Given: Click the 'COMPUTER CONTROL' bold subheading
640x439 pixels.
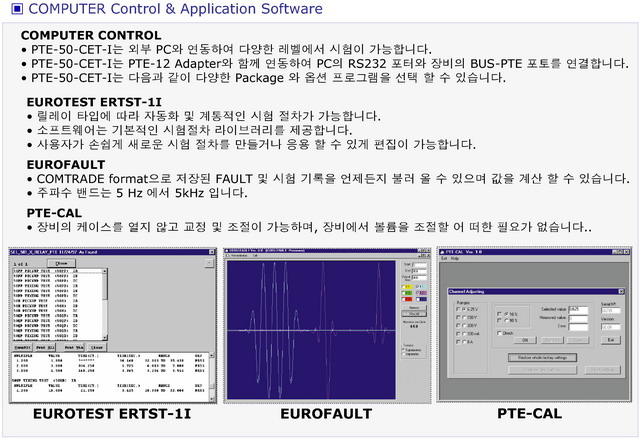Looking at the screenshot, I should pyautogui.click(x=91, y=35).
